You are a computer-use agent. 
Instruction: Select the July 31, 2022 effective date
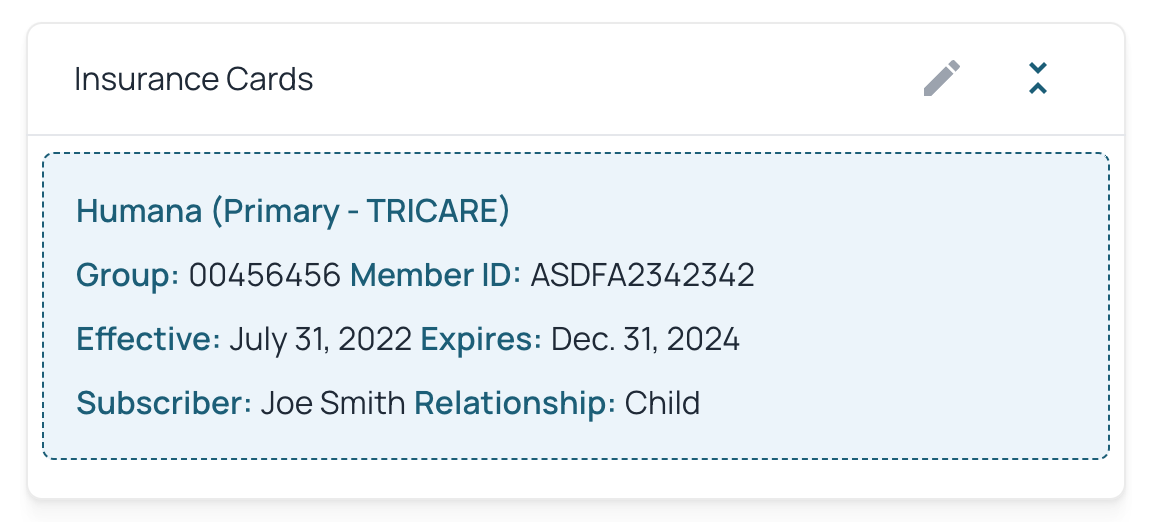coord(321,339)
